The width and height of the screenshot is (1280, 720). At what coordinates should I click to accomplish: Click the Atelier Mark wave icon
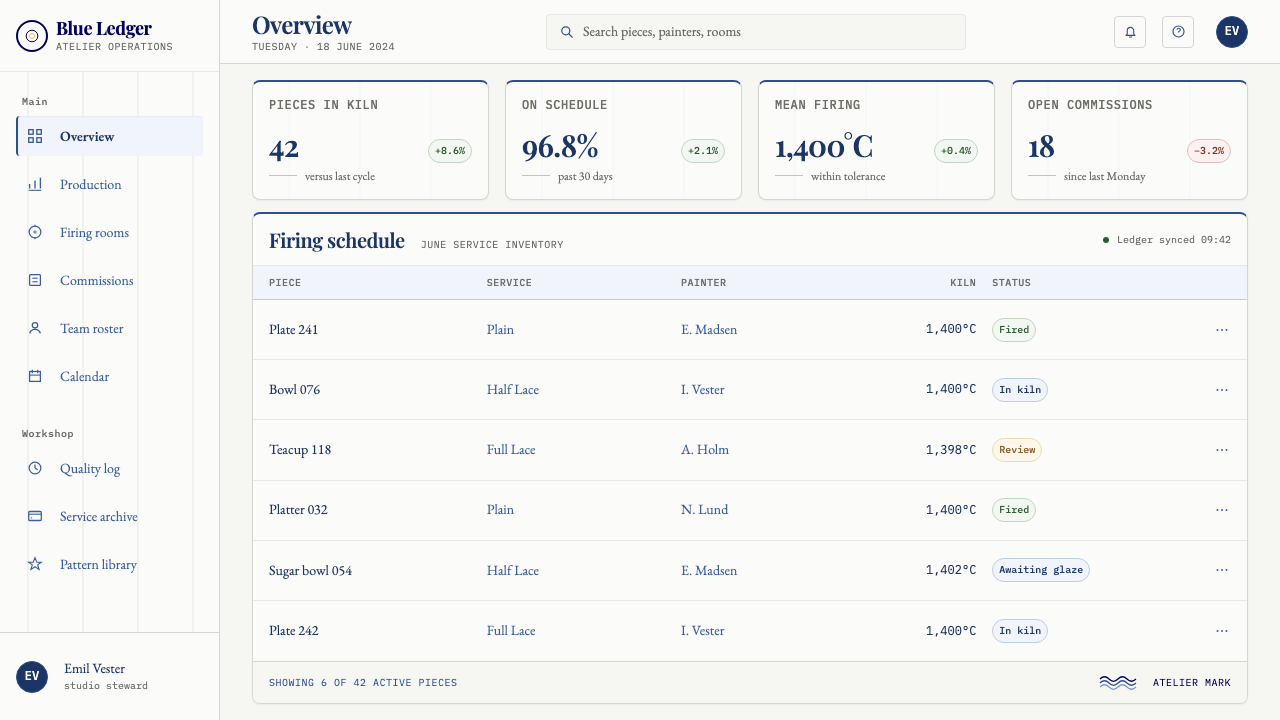click(1118, 683)
